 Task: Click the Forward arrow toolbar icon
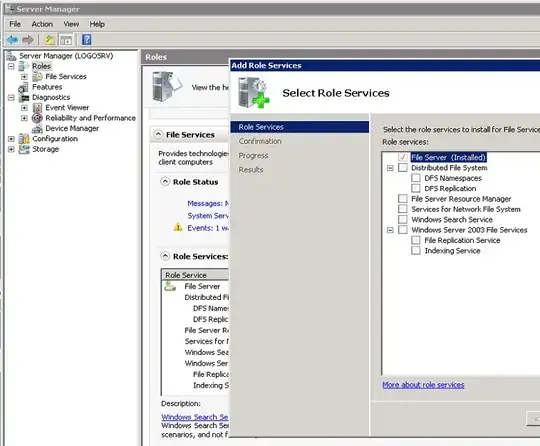click(x=28, y=40)
